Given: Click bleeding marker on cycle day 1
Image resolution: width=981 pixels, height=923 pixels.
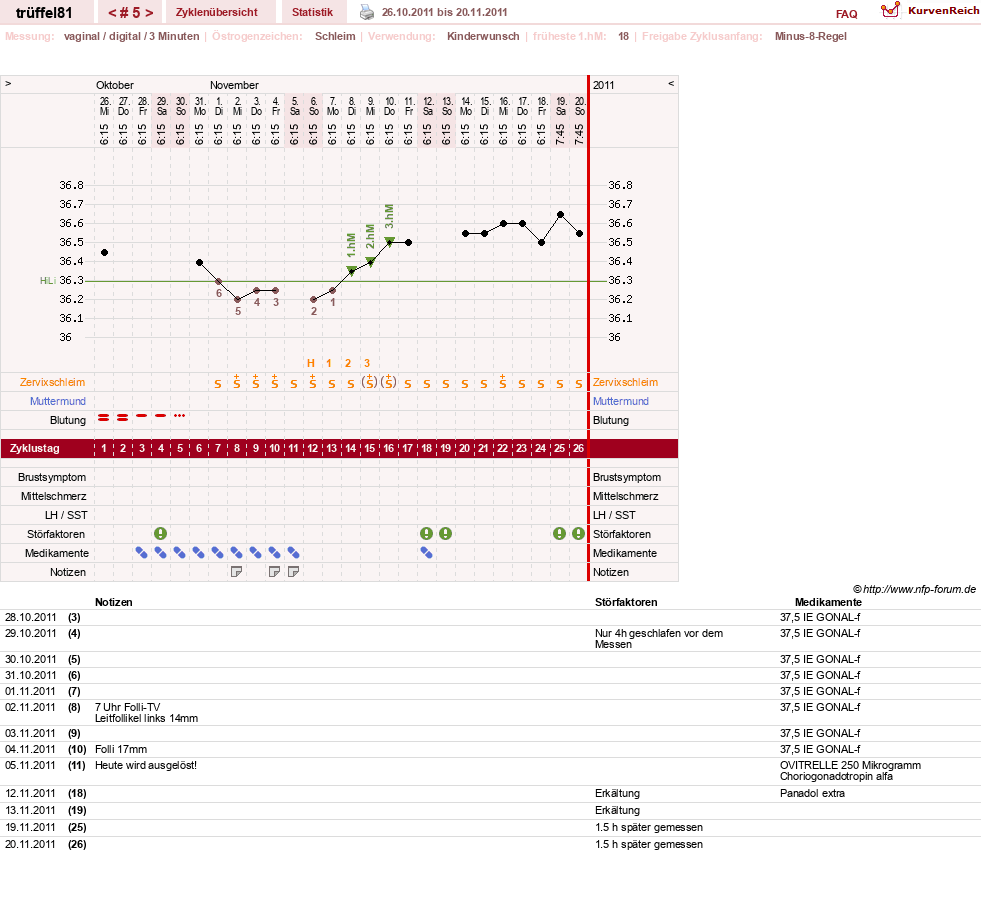Looking at the screenshot, I should click(104, 417).
